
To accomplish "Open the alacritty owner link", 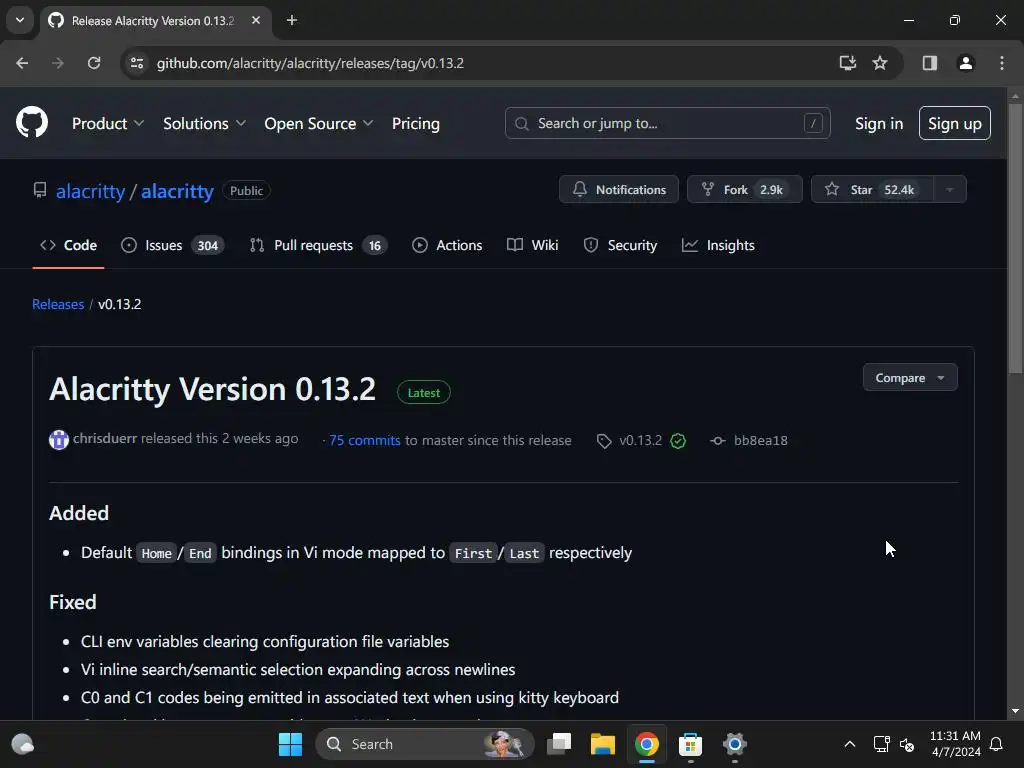I will [90, 191].
